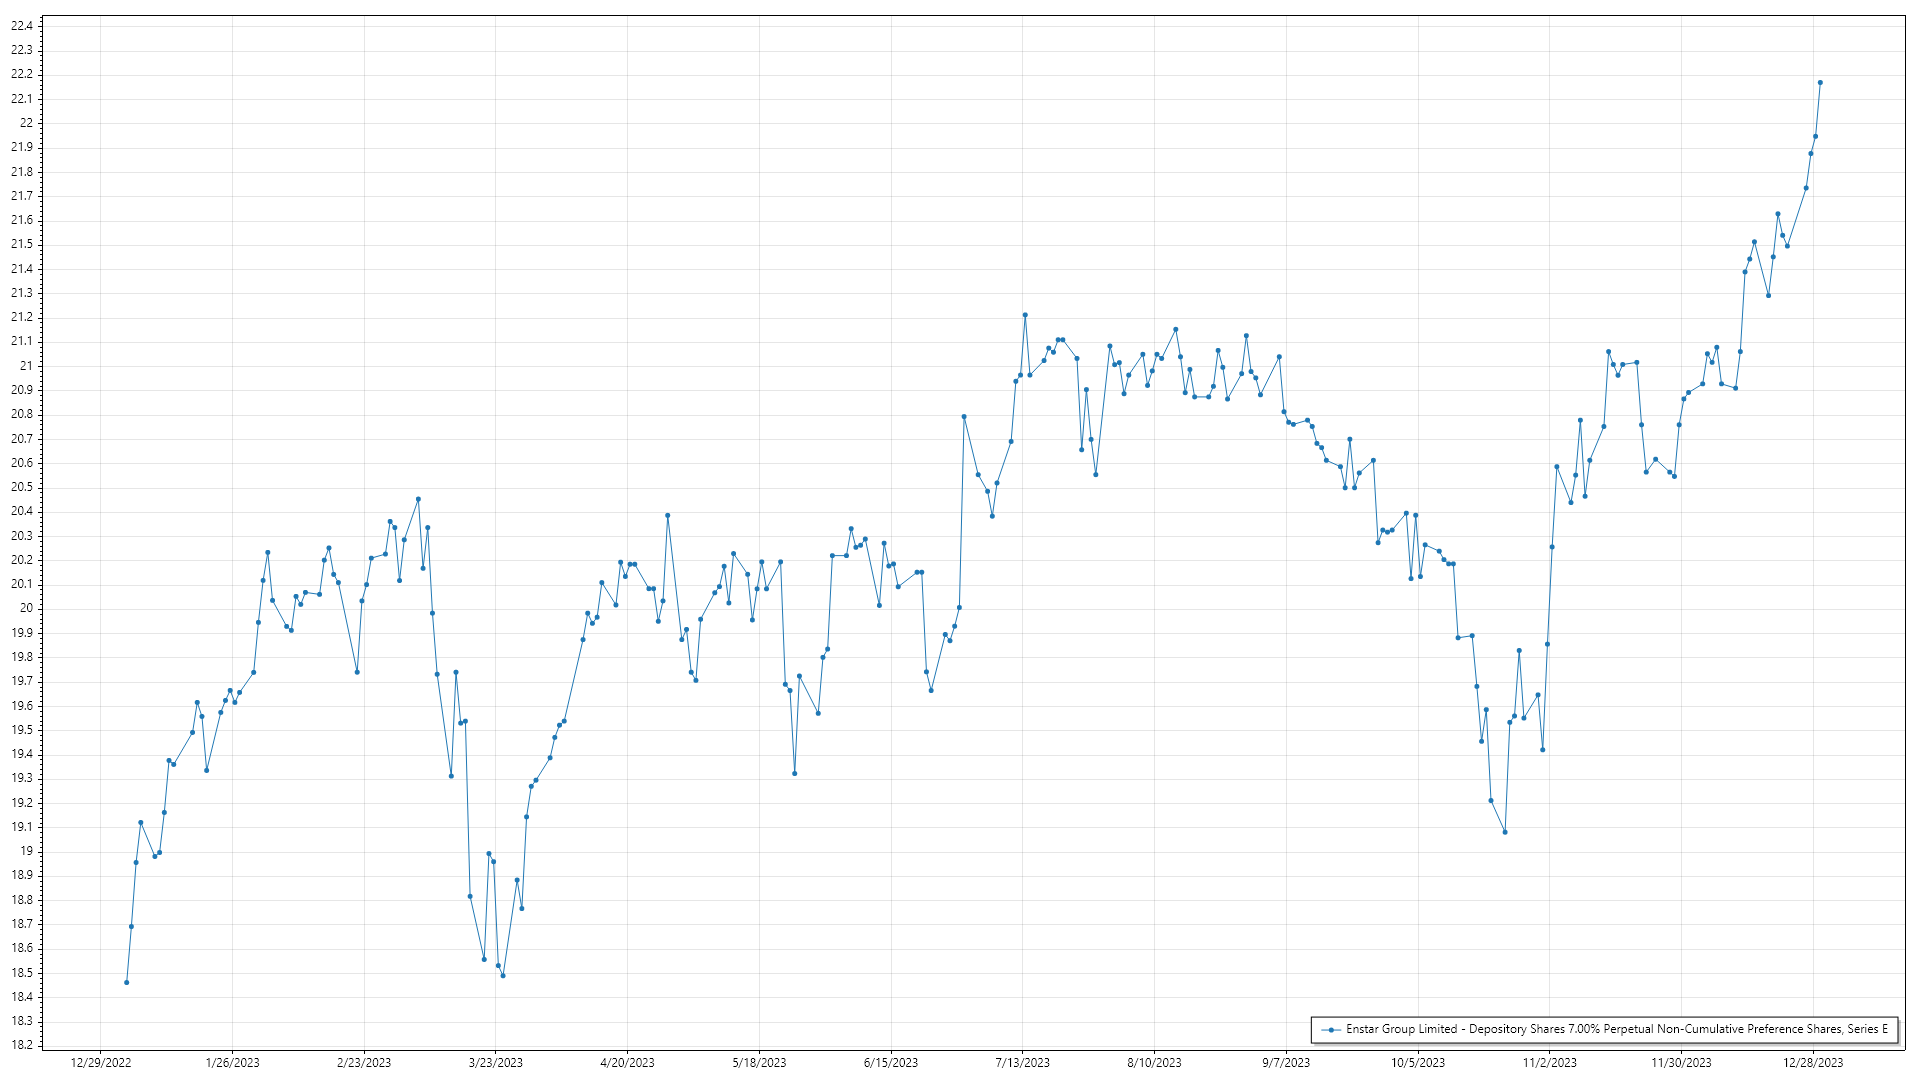Click the 4/20/2023 x-axis date label
The width and height of the screenshot is (1920, 1080).
(x=627, y=1062)
